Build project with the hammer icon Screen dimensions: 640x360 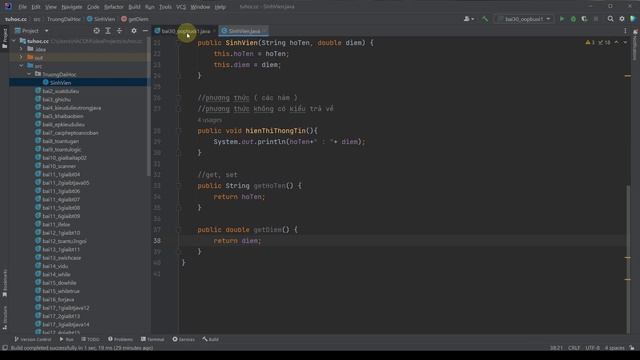tap(484, 19)
